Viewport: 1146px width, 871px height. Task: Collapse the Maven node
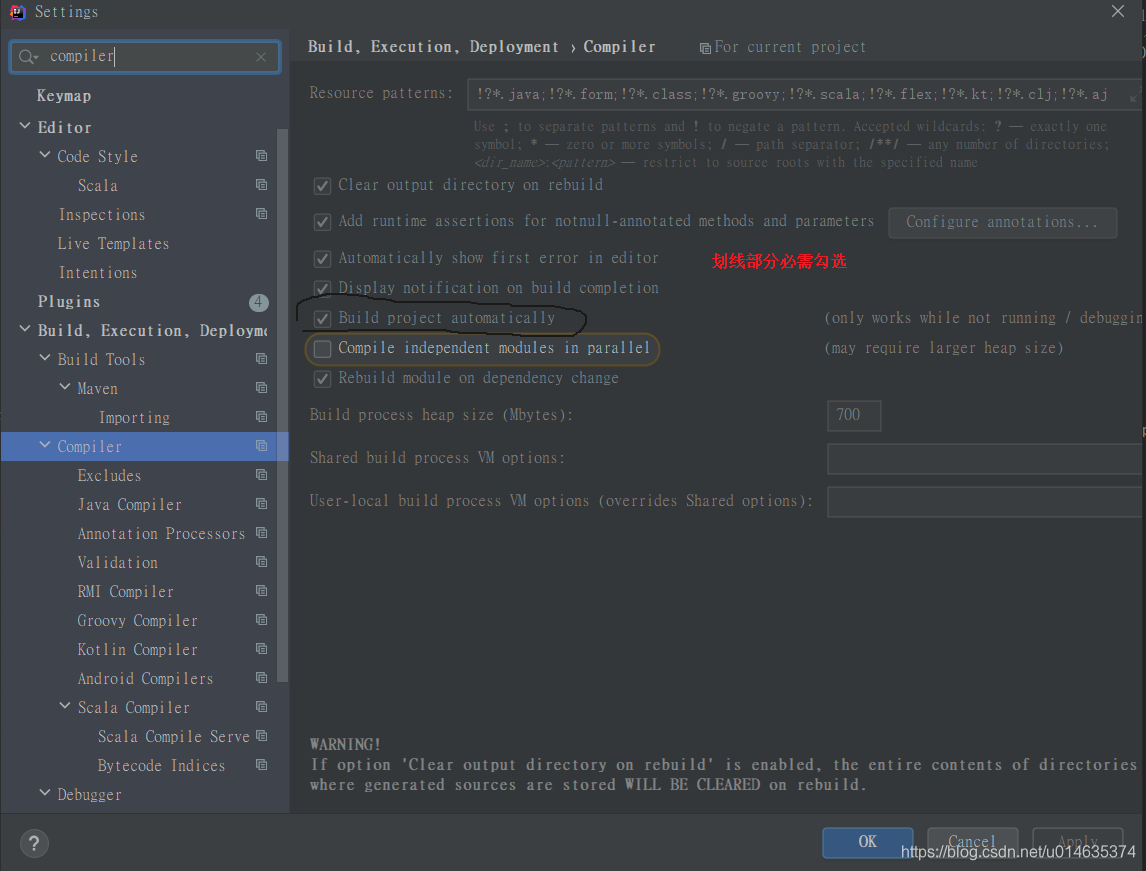tap(65, 387)
